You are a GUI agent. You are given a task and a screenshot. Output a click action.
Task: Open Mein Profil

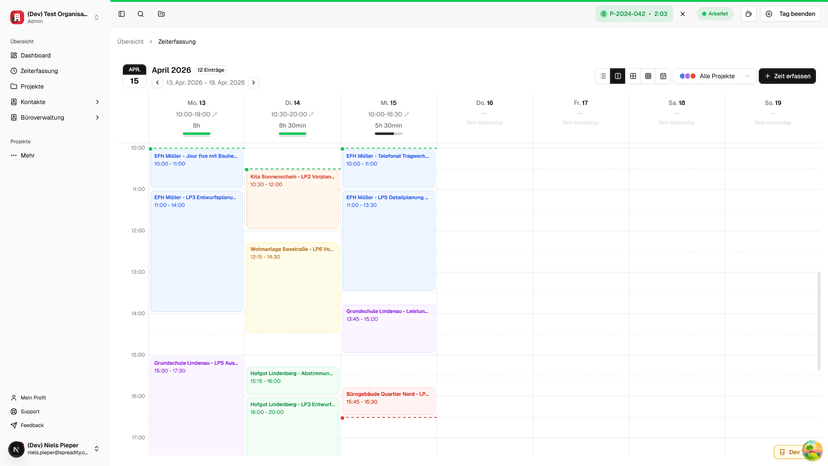(33, 398)
